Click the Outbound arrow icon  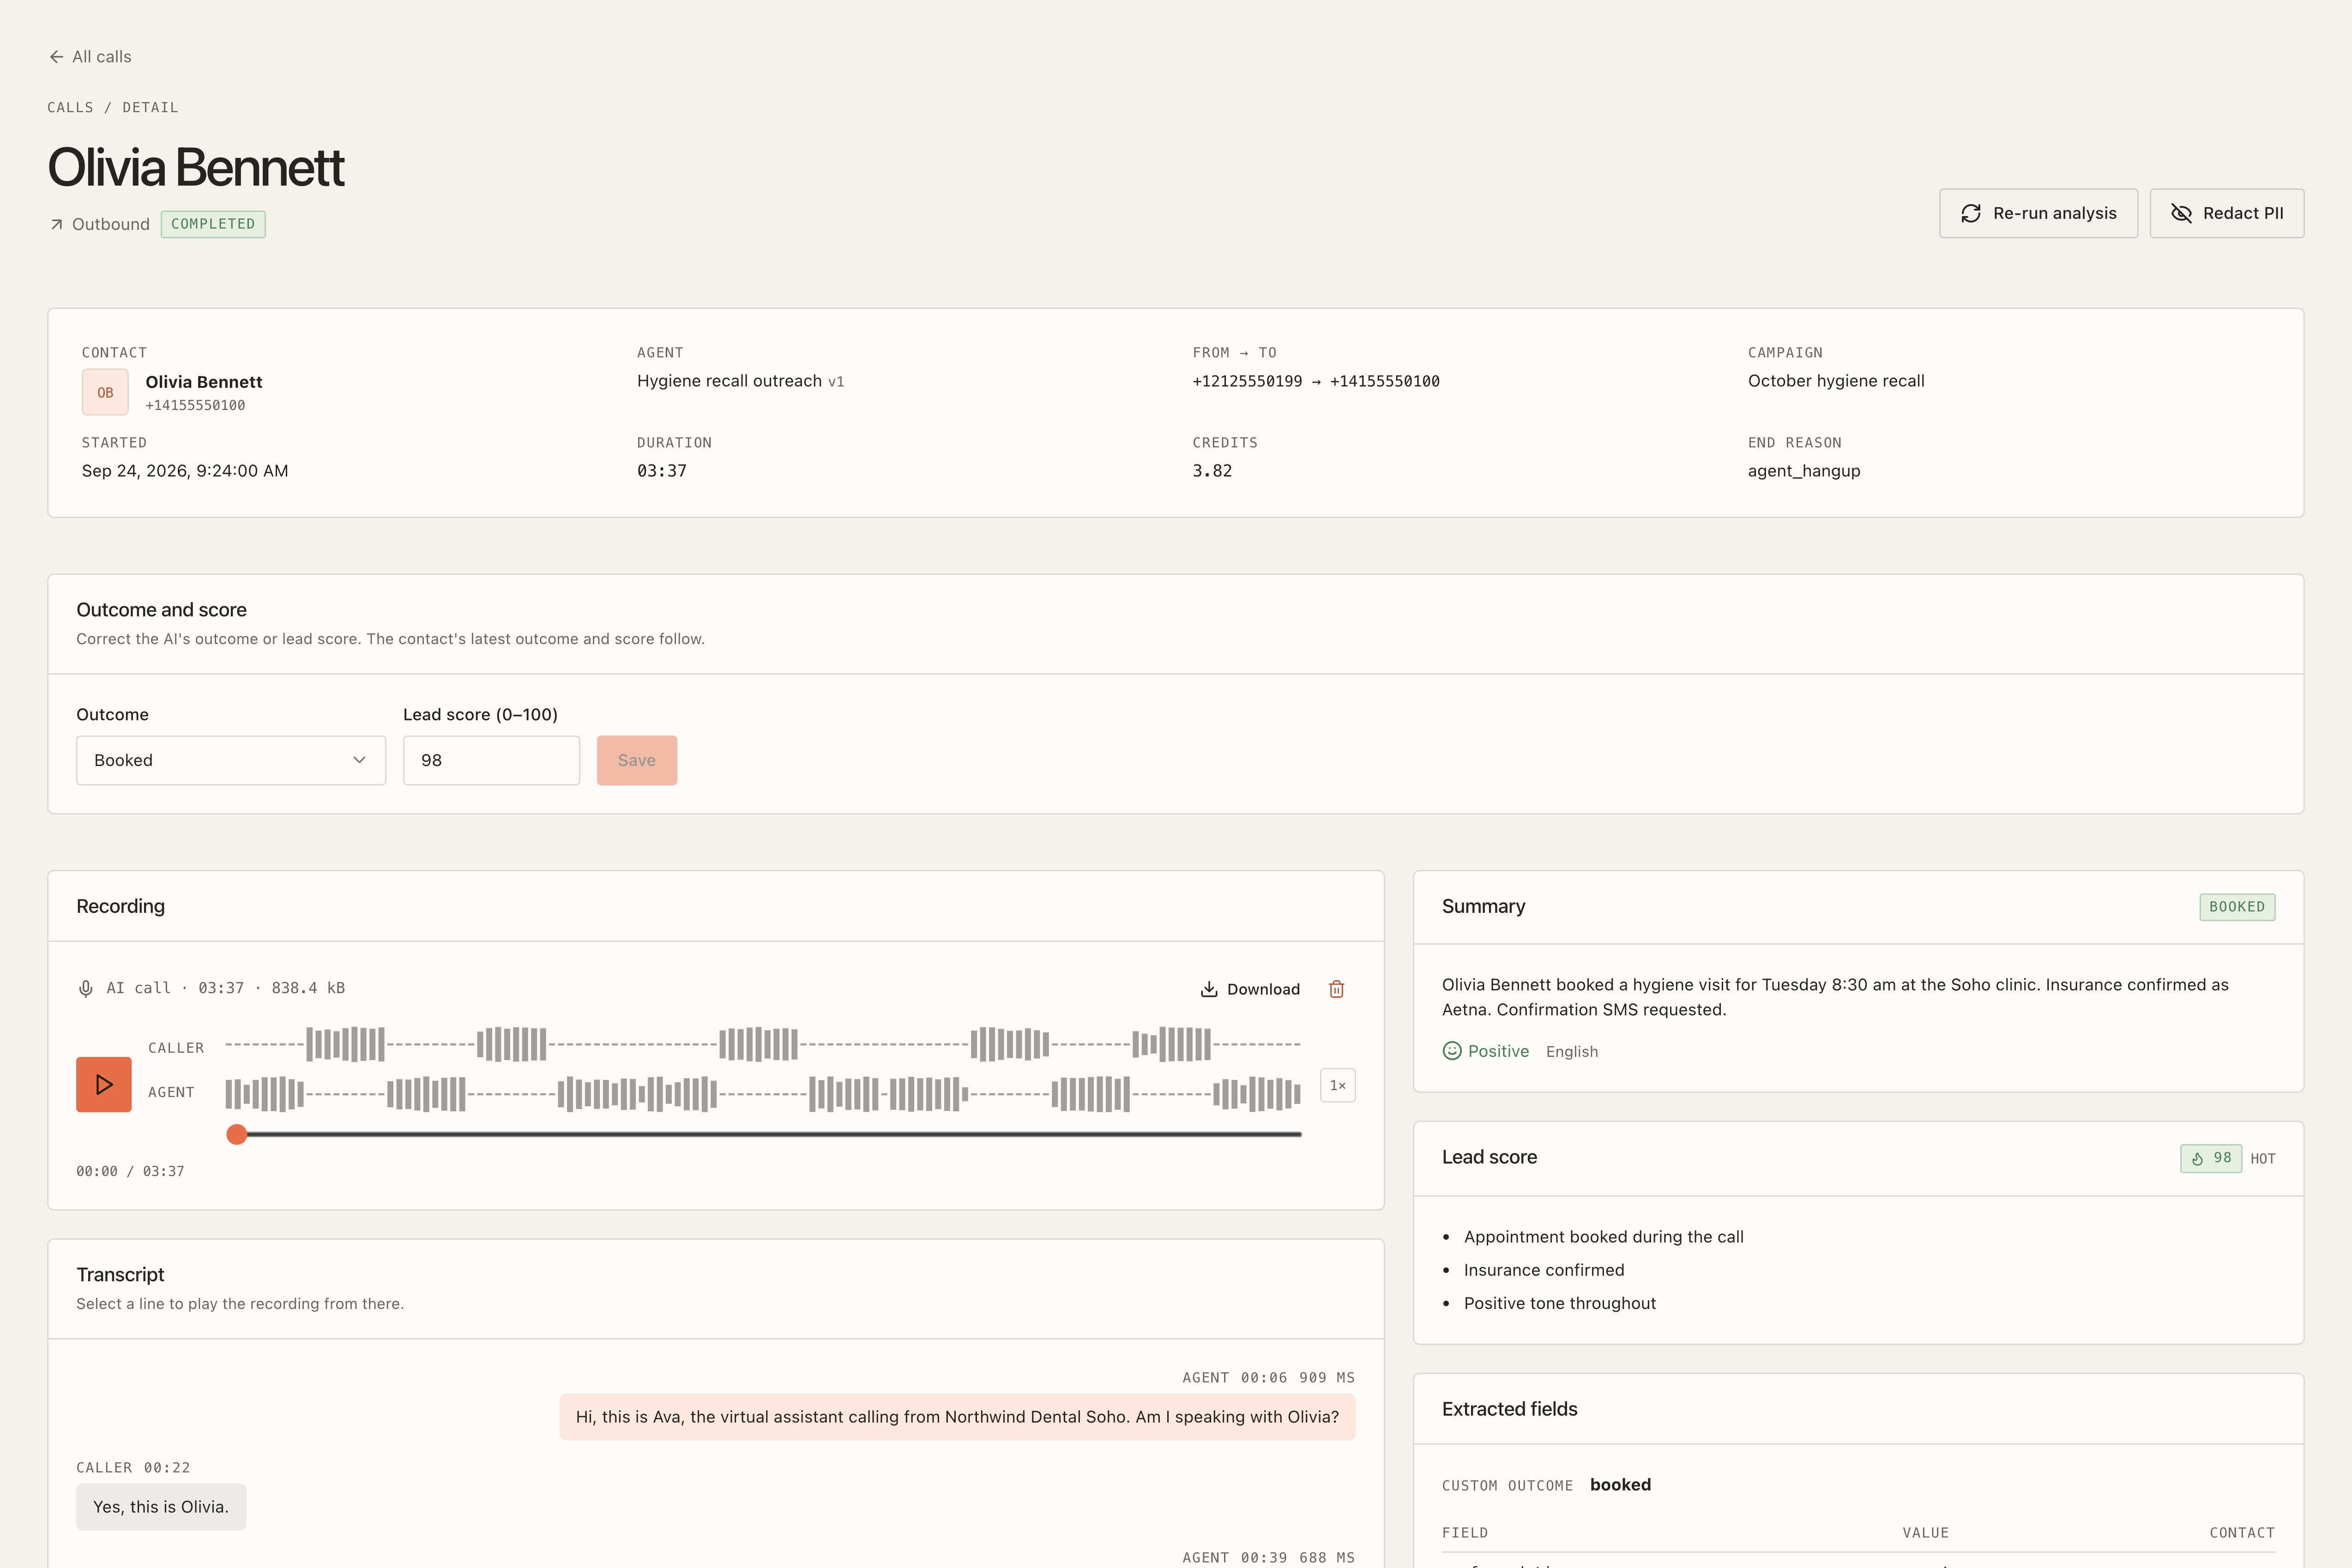point(57,225)
